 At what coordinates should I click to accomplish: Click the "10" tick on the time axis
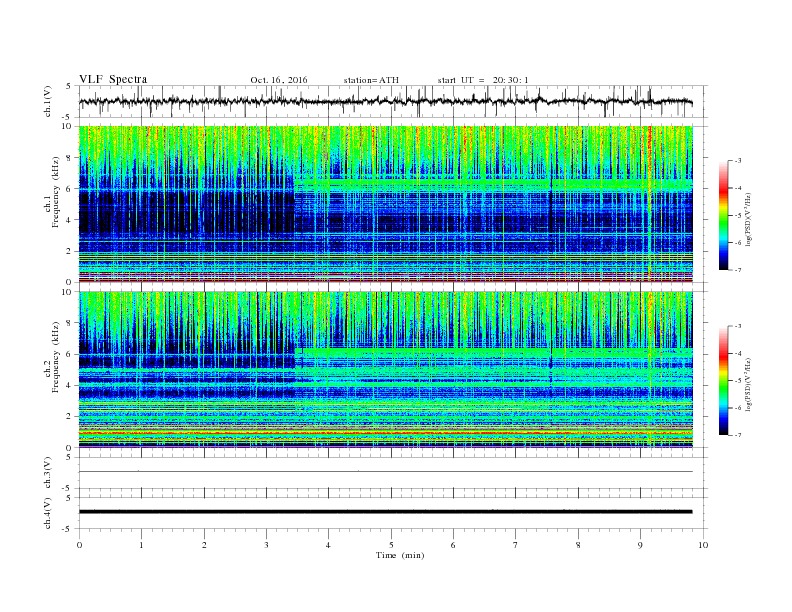pos(703,545)
